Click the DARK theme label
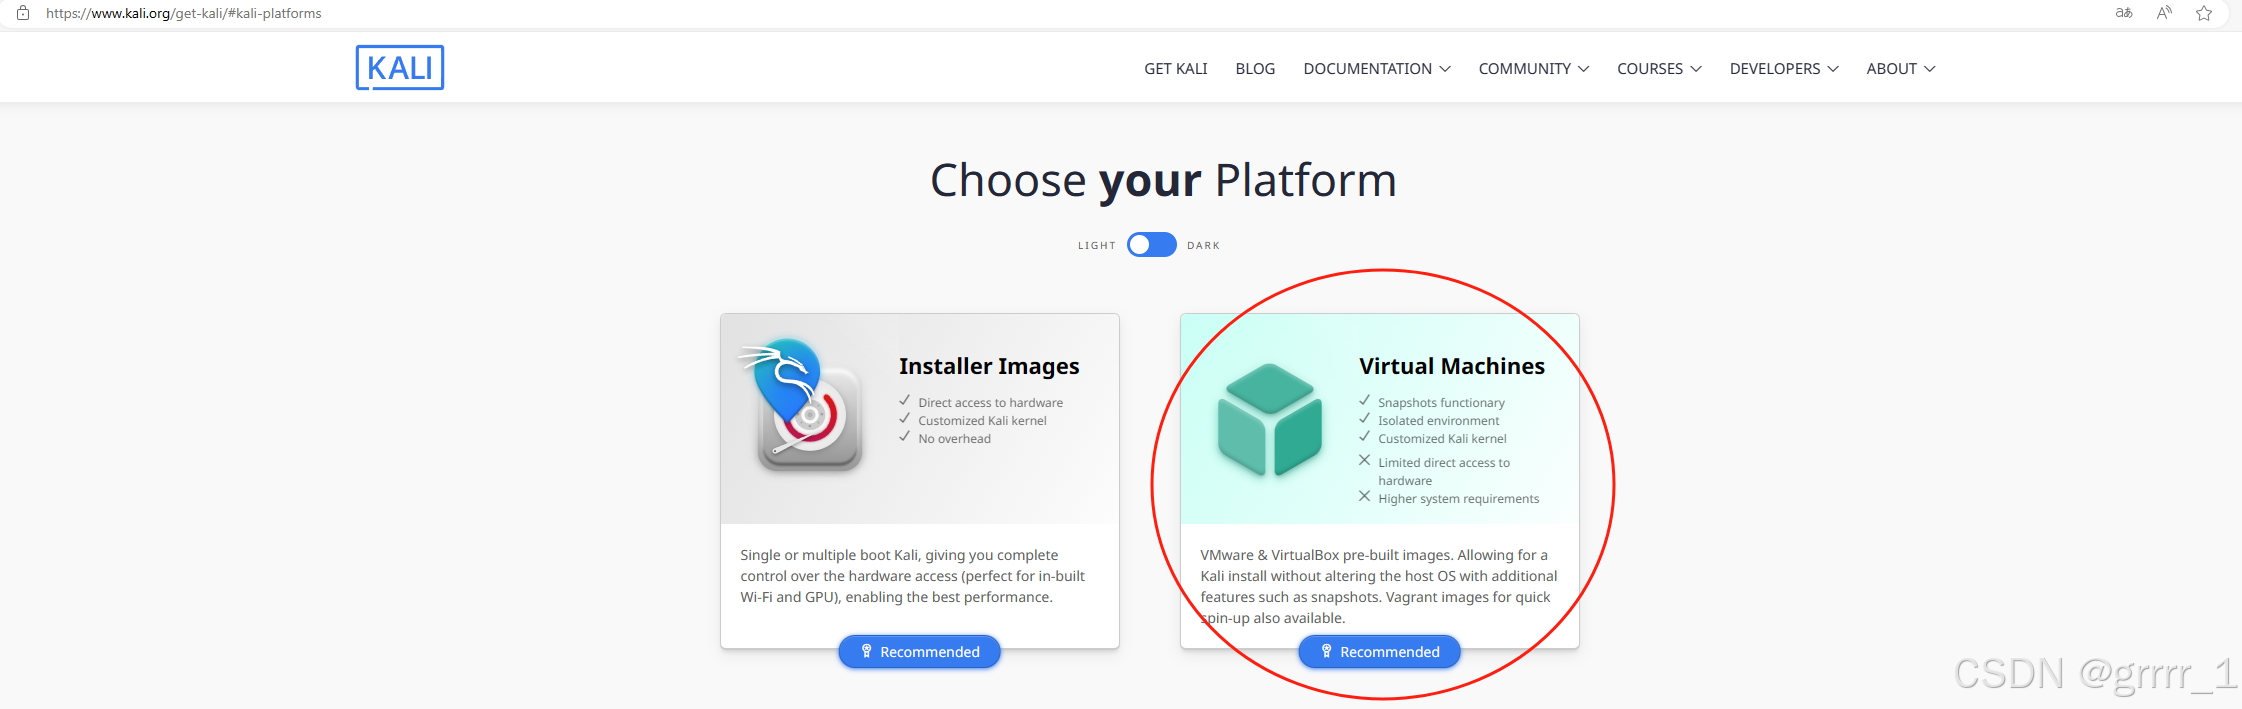Image resolution: width=2242 pixels, height=709 pixels. click(1204, 246)
